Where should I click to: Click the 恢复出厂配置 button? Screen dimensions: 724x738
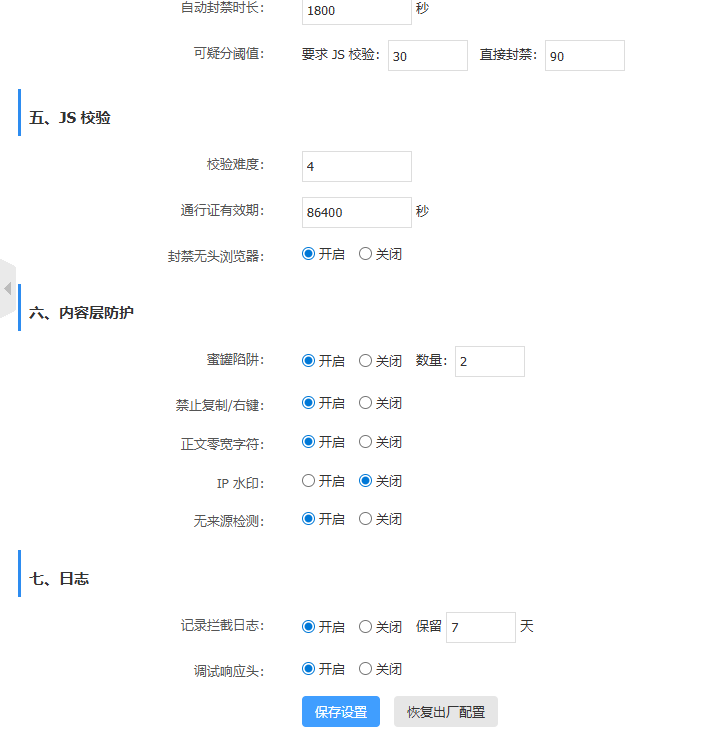click(x=446, y=712)
